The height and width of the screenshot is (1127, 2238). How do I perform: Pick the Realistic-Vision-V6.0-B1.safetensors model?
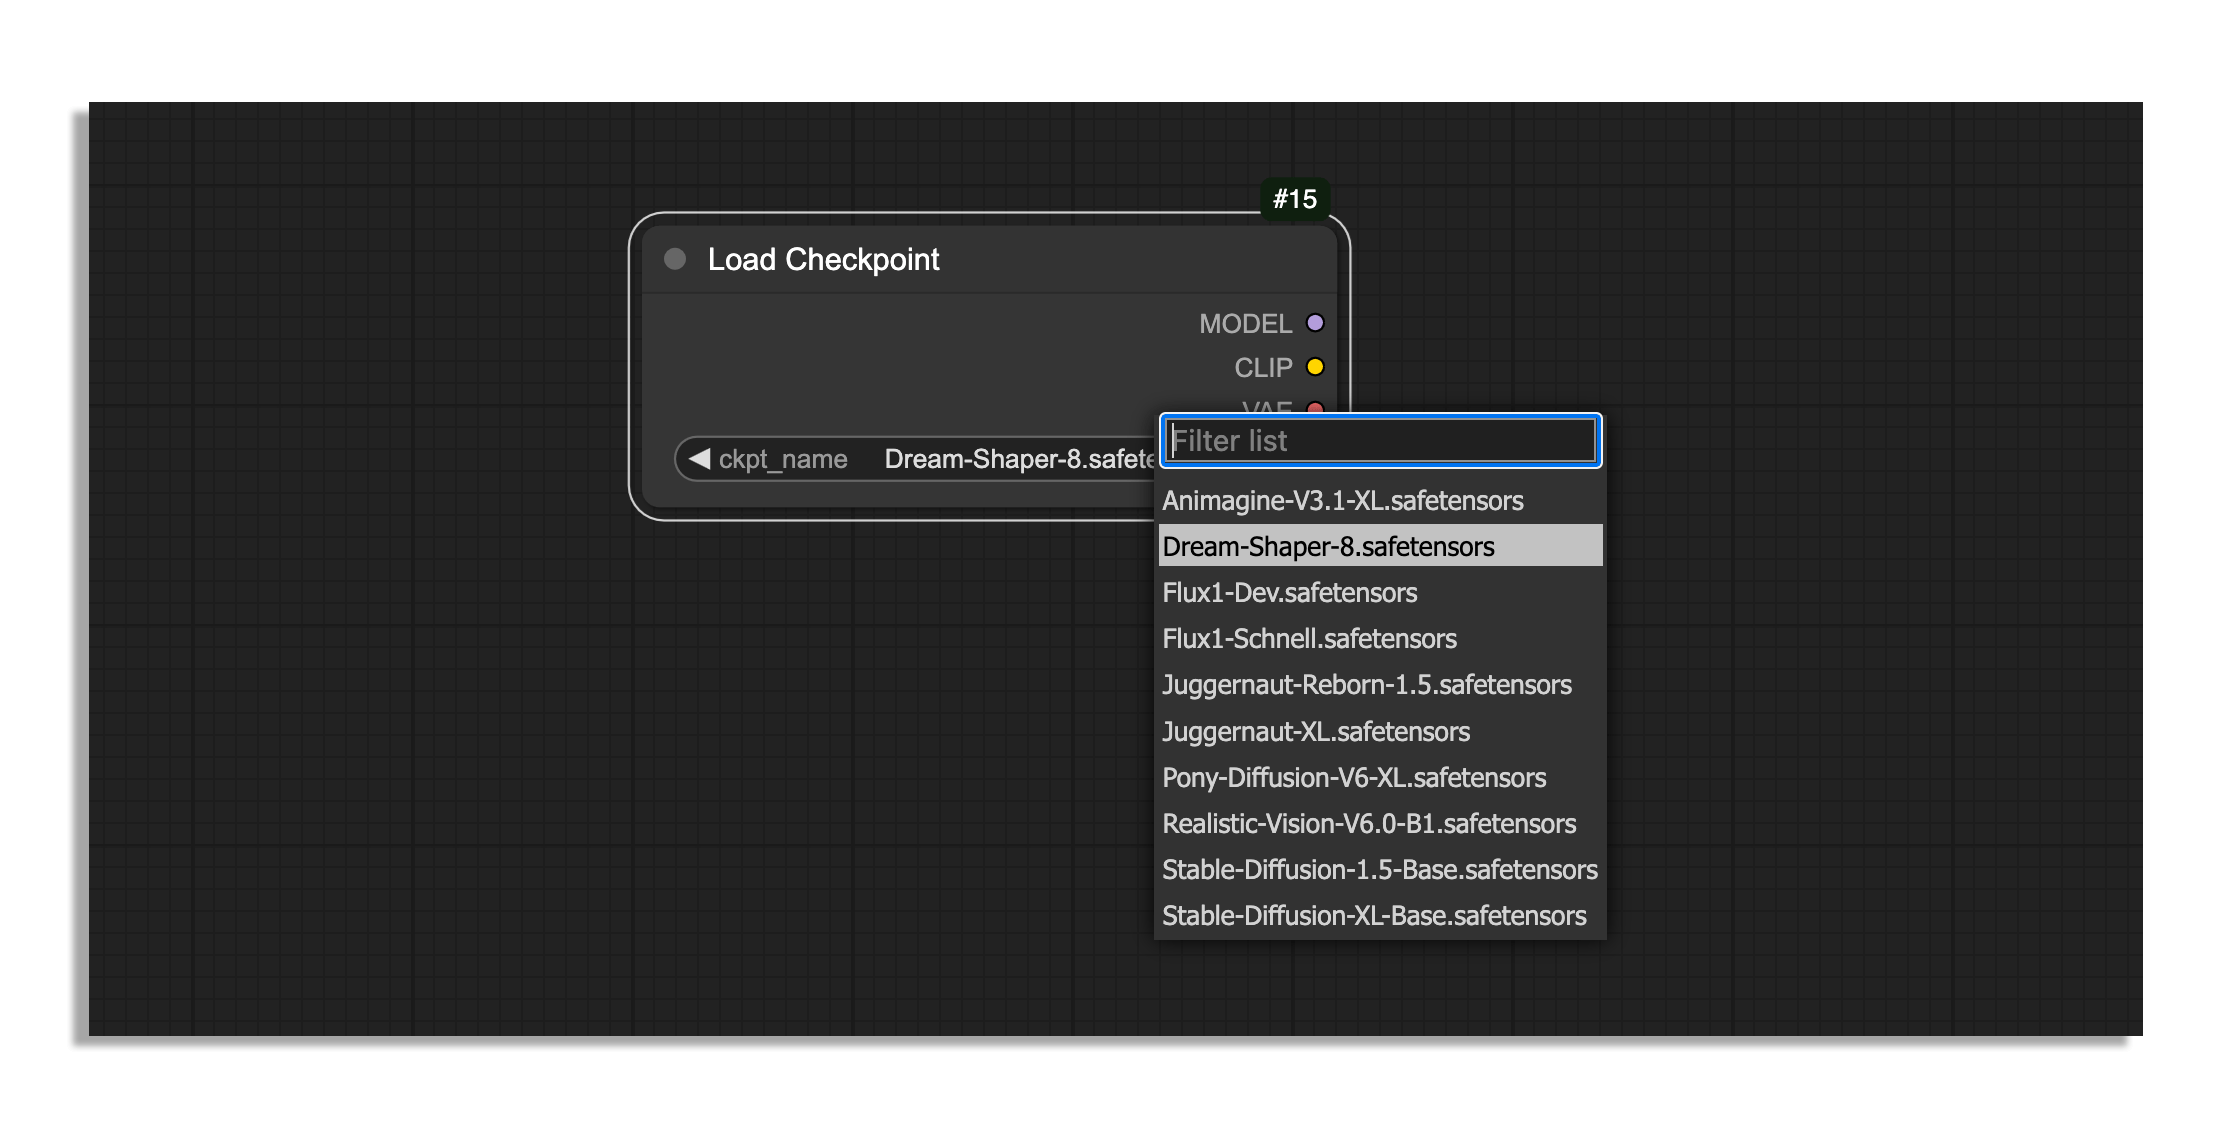click(x=1368, y=824)
